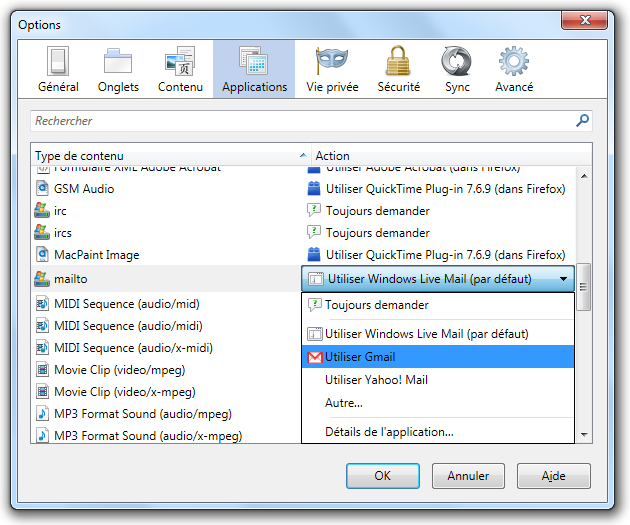The width and height of the screenshot is (630, 525).
Task: Click question bubble icon in dropdown list
Action: (x=315, y=304)
